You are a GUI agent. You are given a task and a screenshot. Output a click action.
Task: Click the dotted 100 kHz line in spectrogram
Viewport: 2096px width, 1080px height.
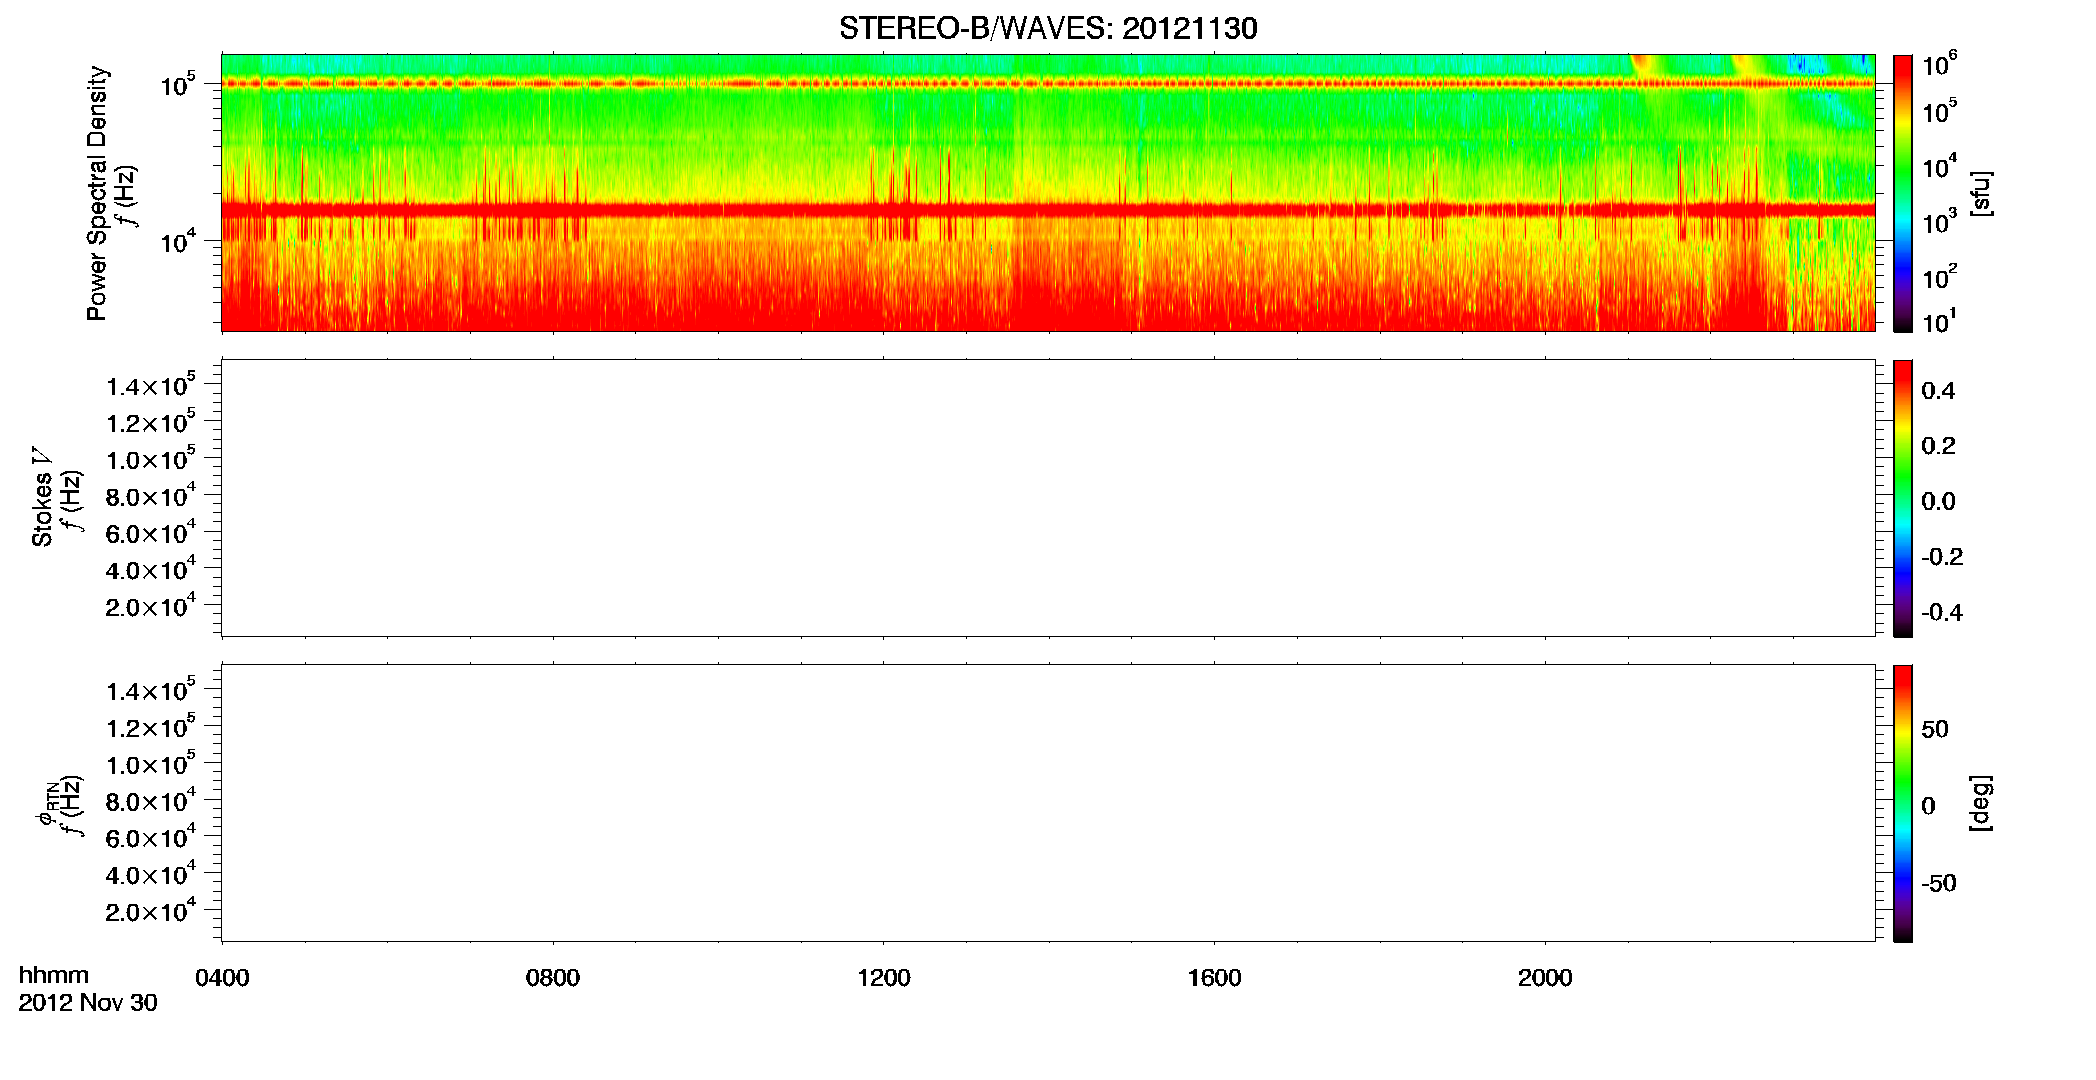1048,83
